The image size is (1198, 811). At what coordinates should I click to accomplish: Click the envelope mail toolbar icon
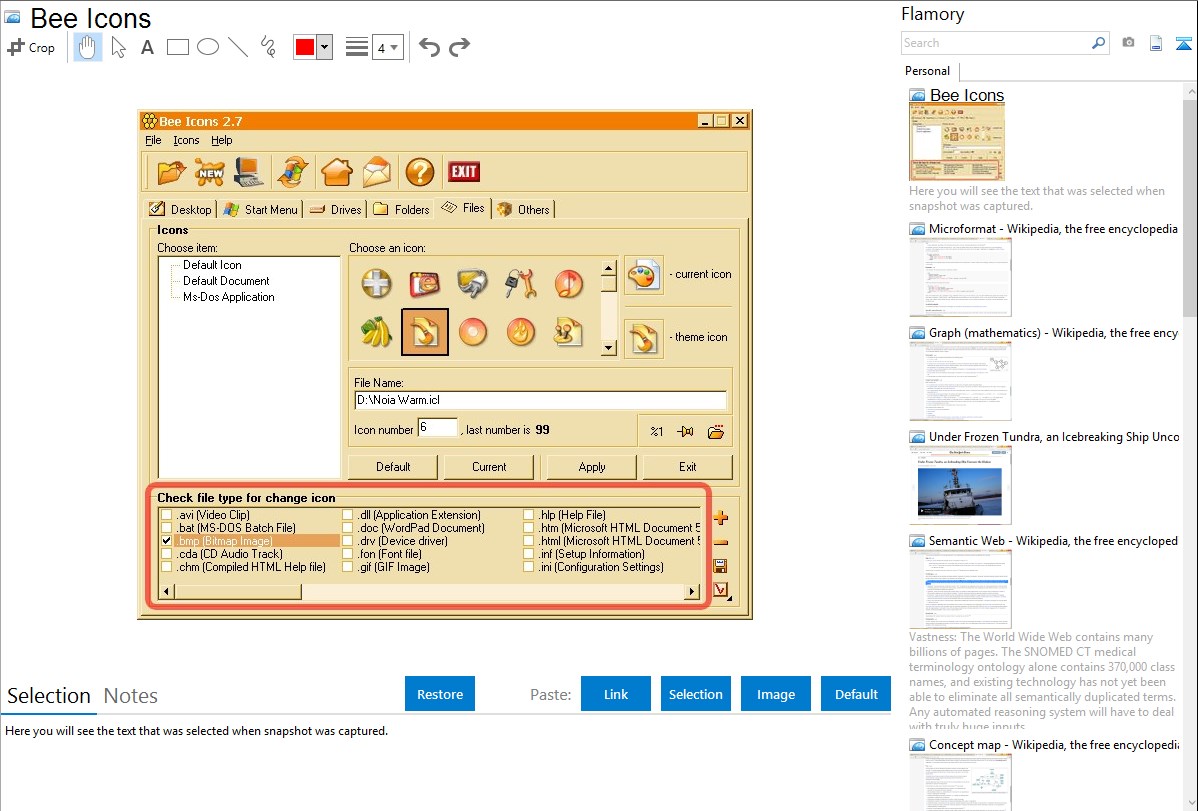click(x=377, y=172)
